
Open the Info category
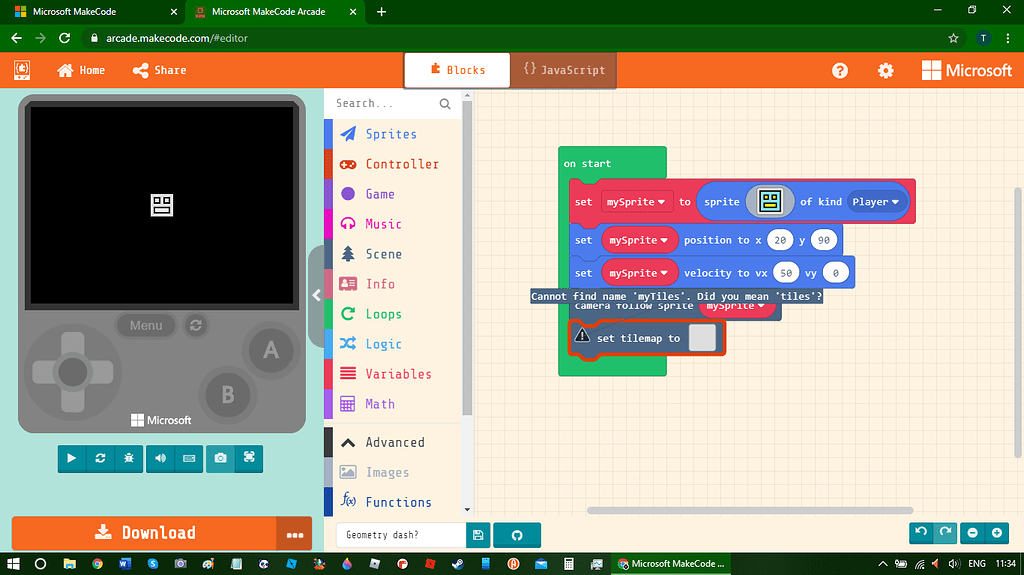pyautogui.click(x=394, y=284)
